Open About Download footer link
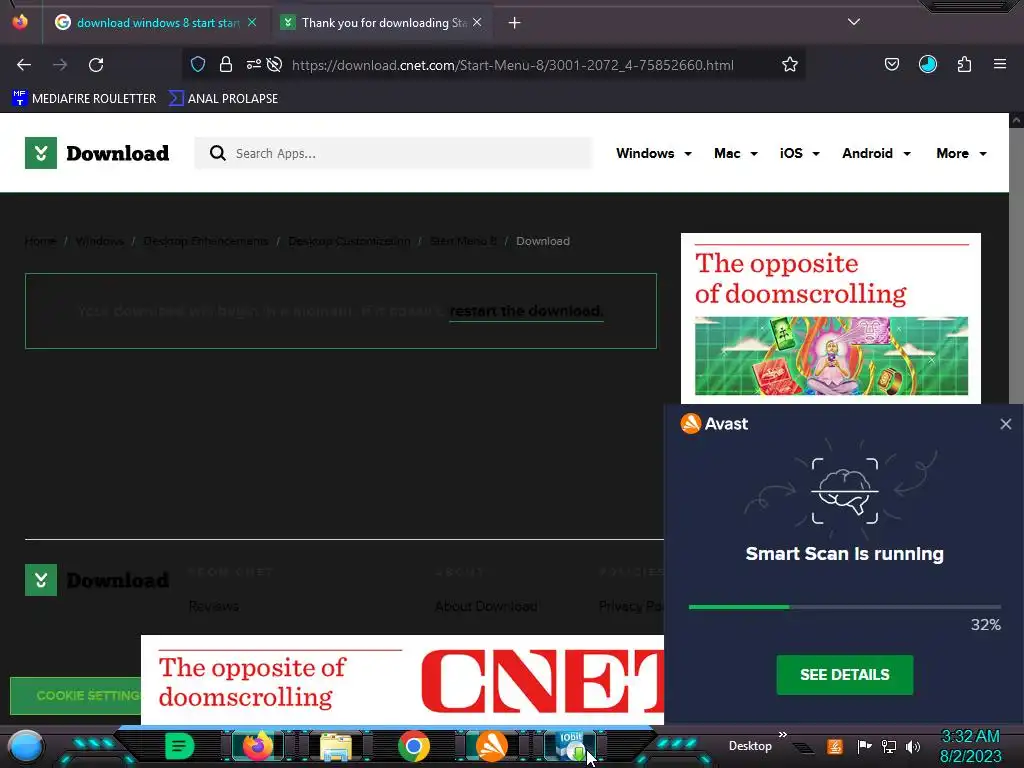Screen dimensions: 1024x768 [486, 606]
